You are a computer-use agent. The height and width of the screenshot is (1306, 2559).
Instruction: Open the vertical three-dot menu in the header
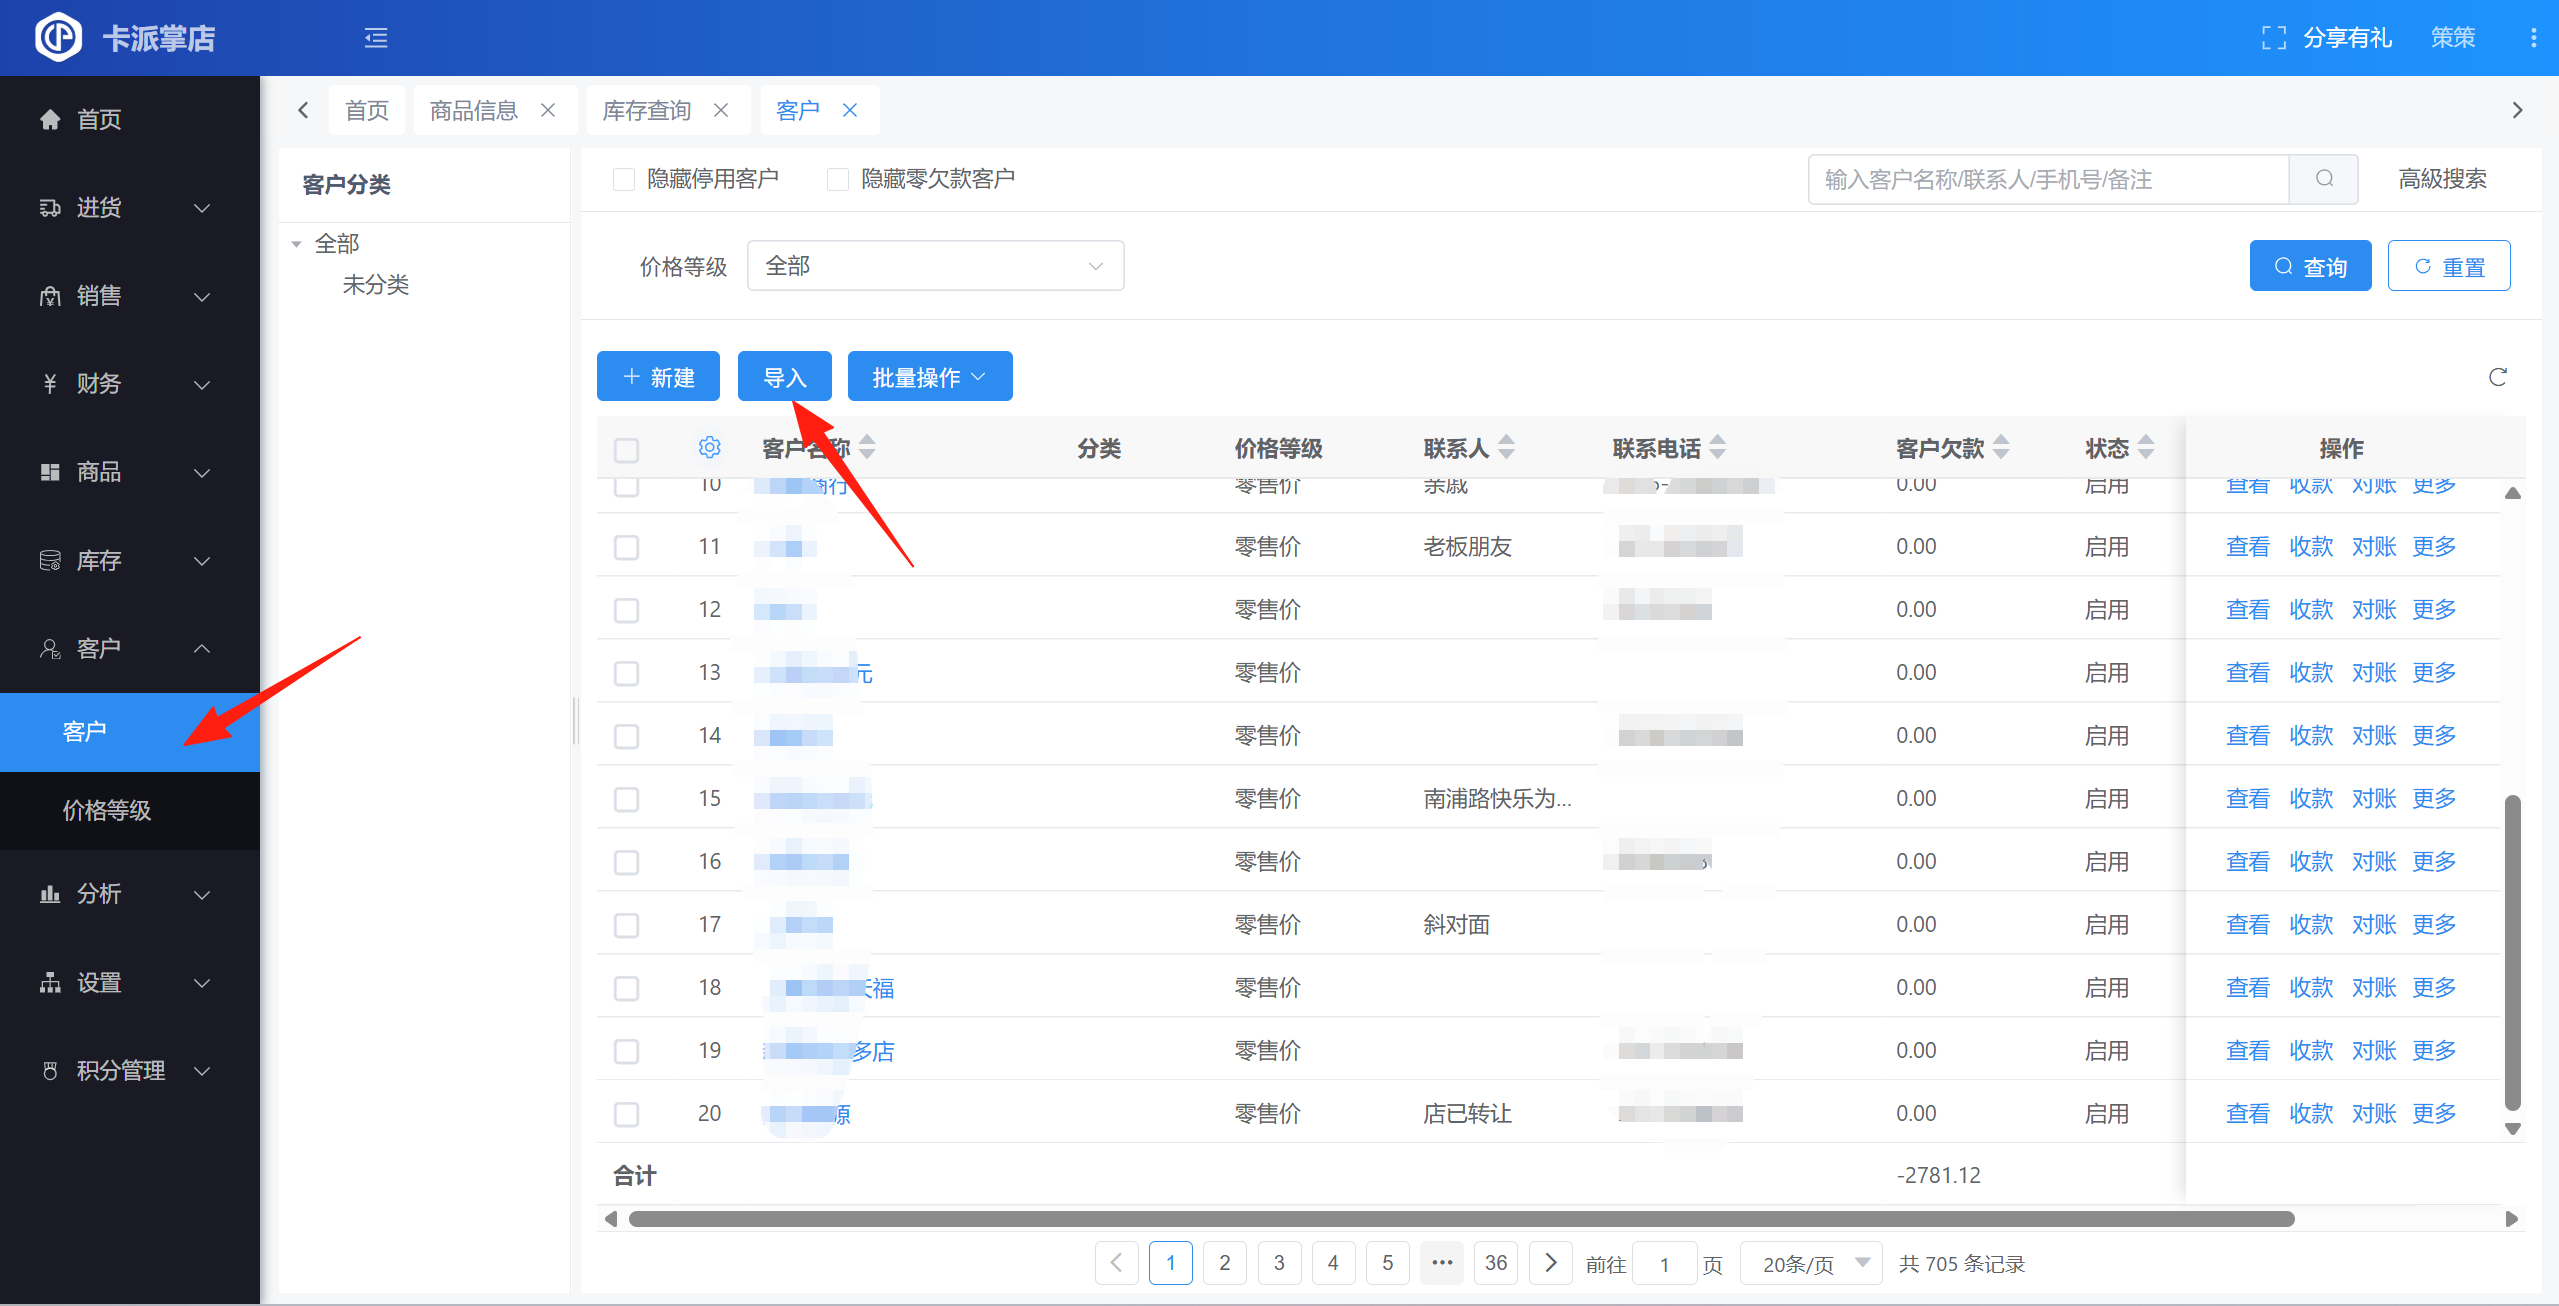pos(2533,38)
